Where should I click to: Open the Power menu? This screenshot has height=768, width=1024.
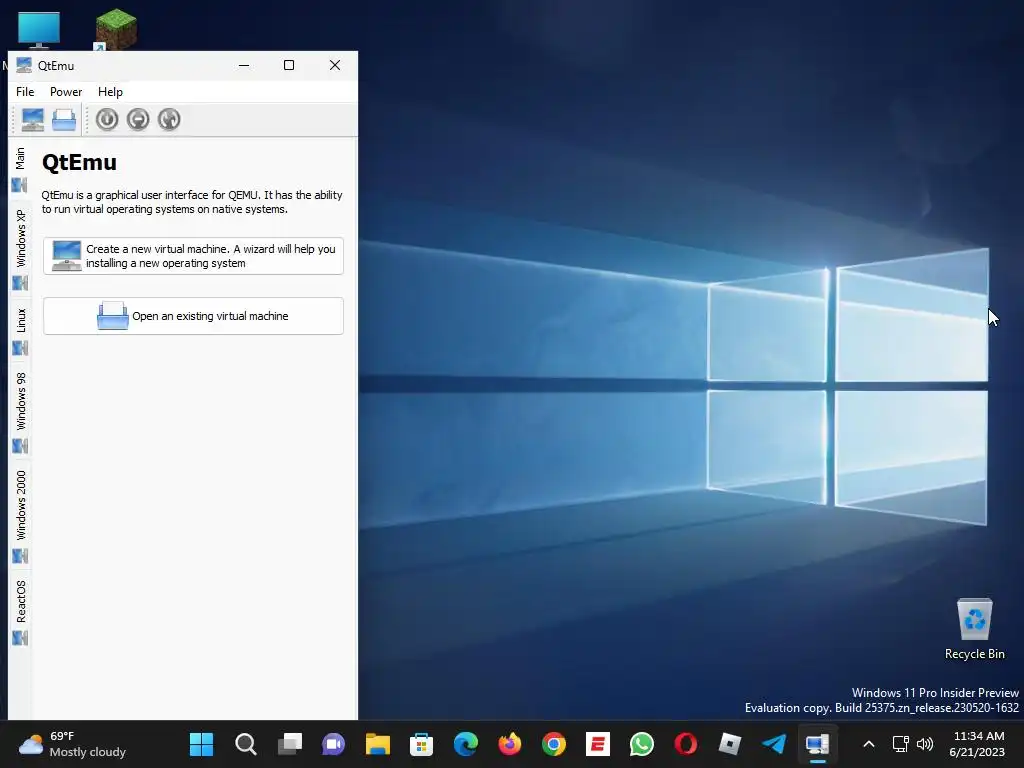click(66, 92)
